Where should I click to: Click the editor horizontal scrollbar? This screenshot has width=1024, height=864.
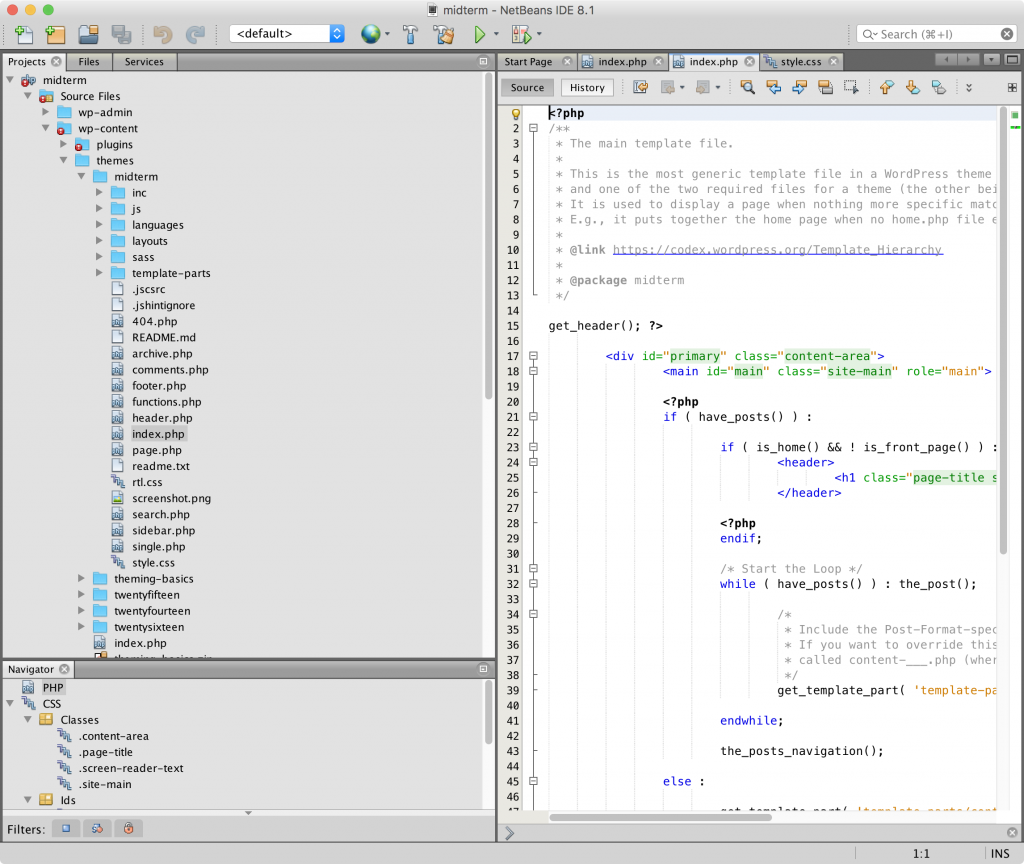pos(660,817)
